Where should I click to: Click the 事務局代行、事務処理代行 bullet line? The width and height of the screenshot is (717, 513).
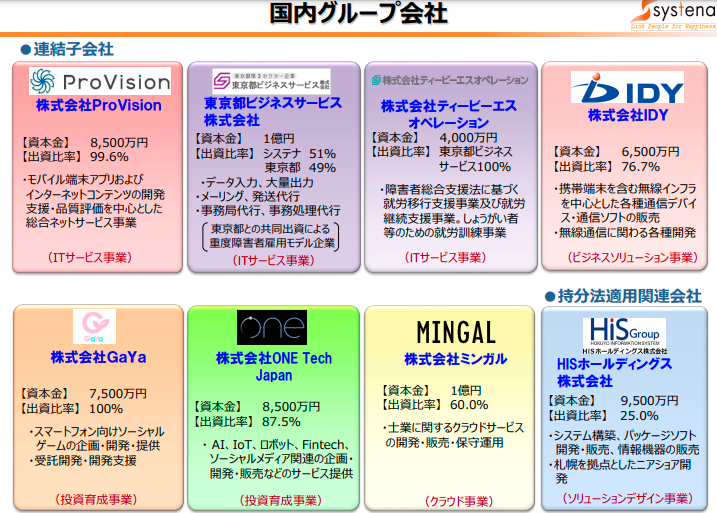coord(268,211)
